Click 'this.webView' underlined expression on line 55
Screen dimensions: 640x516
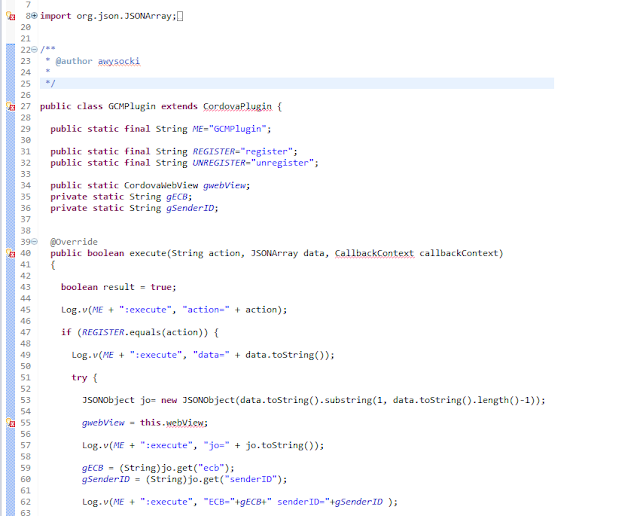click(x=173, y=423)
